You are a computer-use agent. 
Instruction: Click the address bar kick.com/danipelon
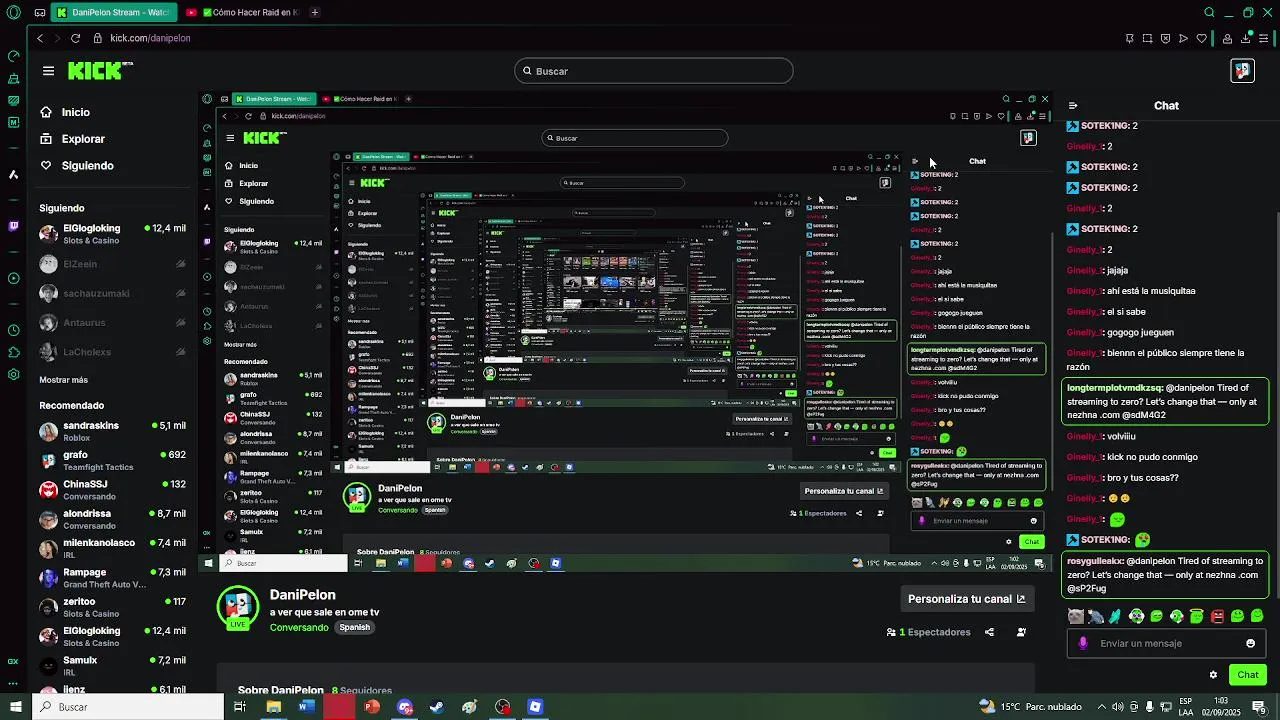pos(150,38)
